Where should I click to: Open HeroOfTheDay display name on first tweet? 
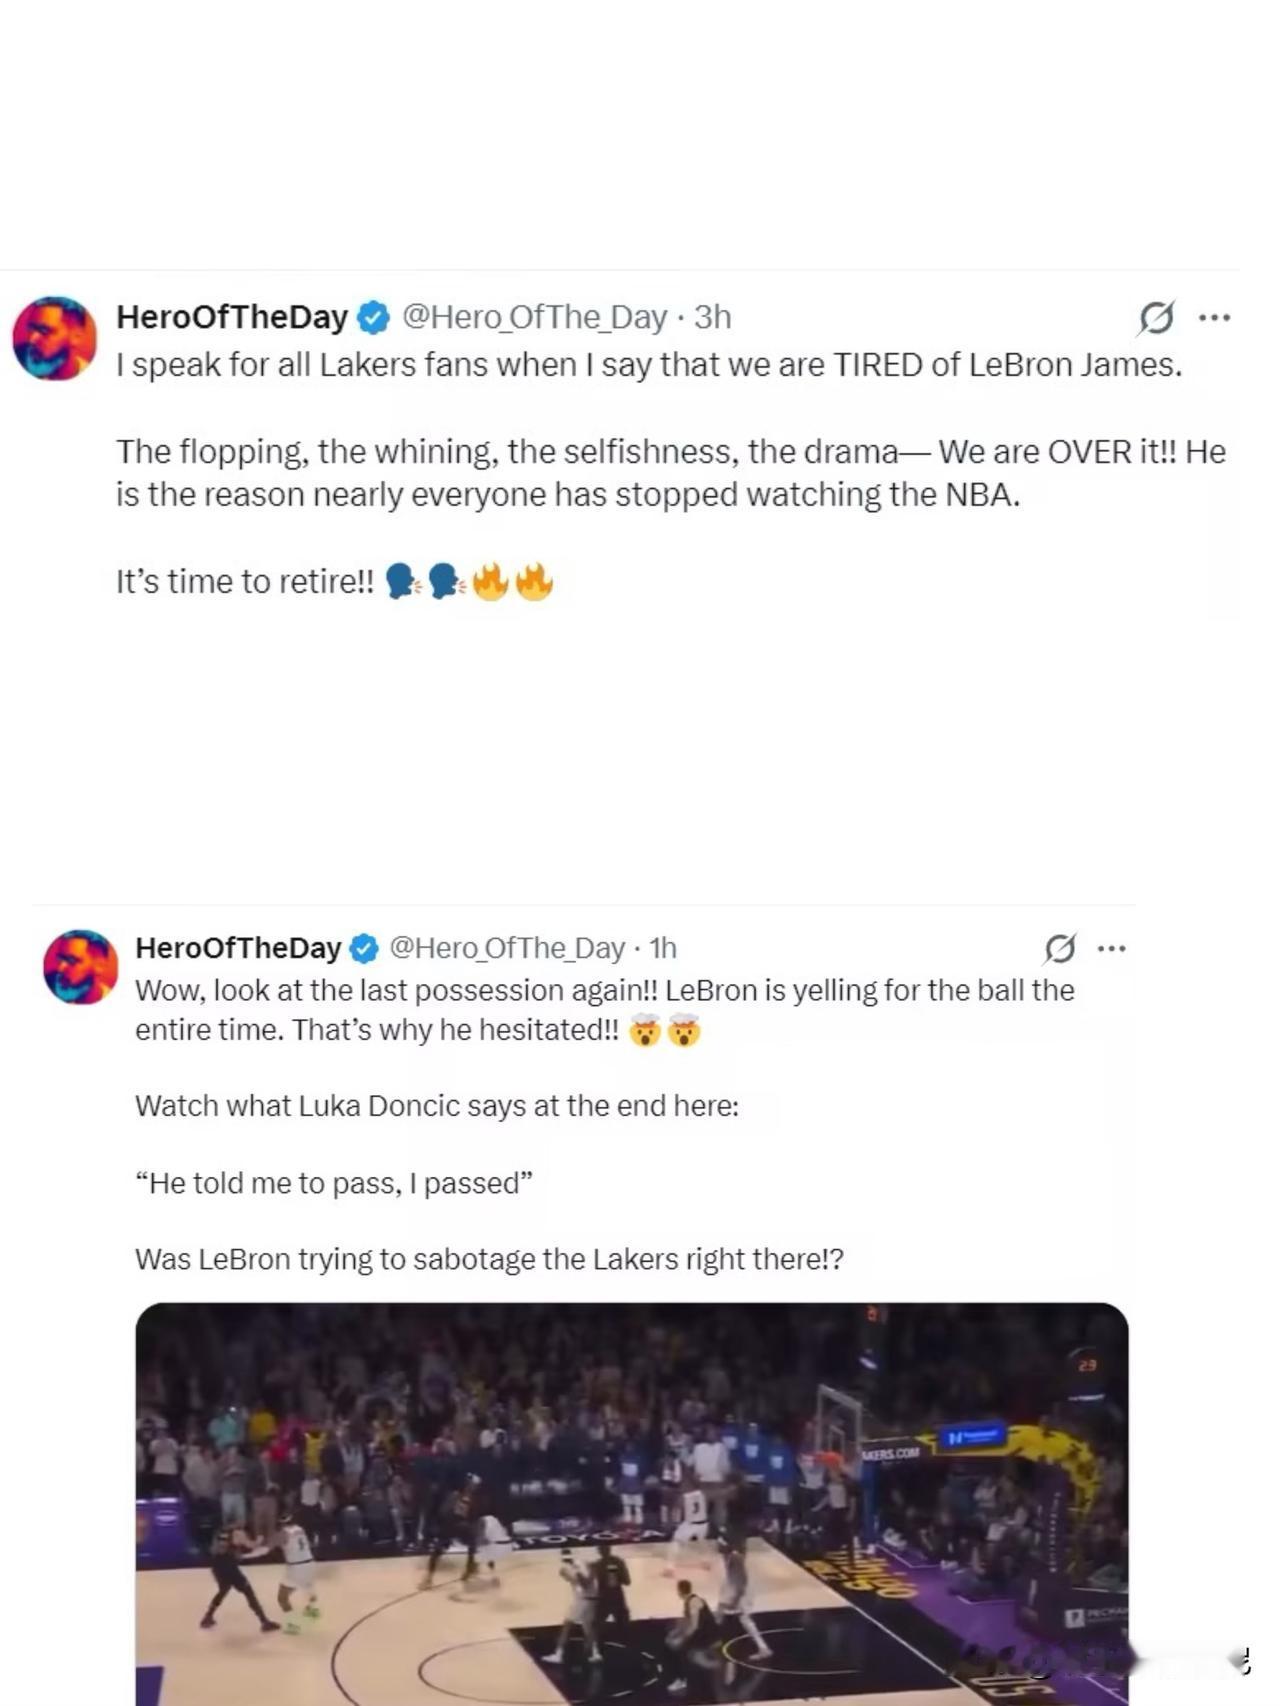click(232, 317)
